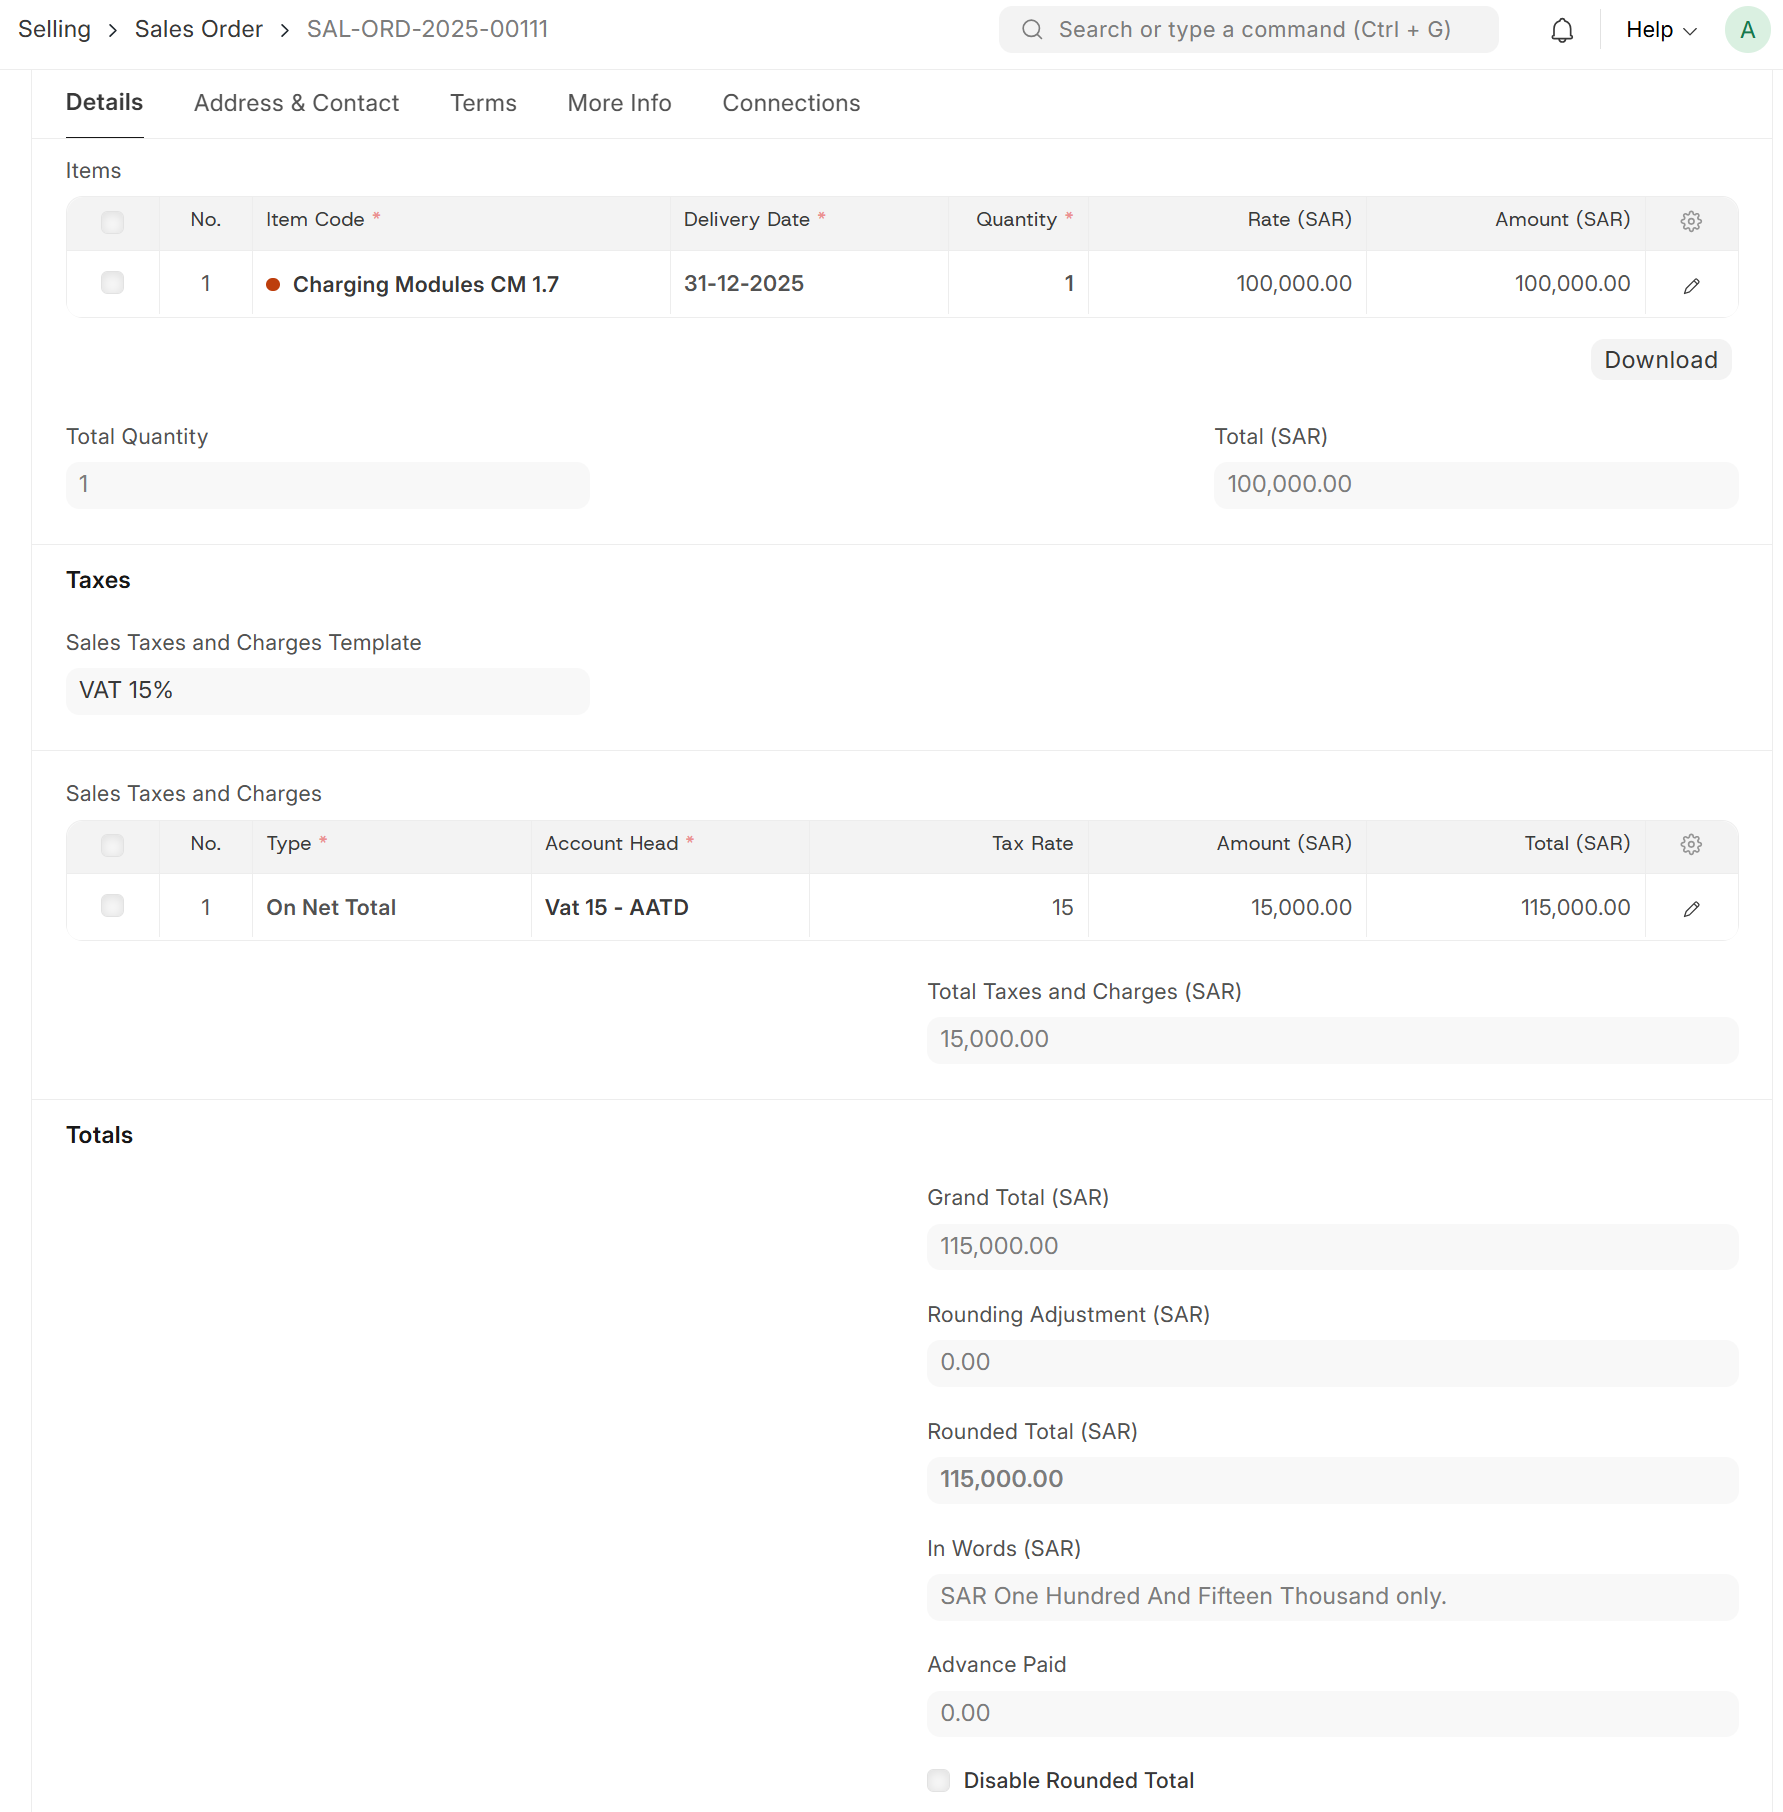Screen dimensions: 1783x1812
Task: Click the red status dot beside Charging Modules
Action: click(273, 285)
